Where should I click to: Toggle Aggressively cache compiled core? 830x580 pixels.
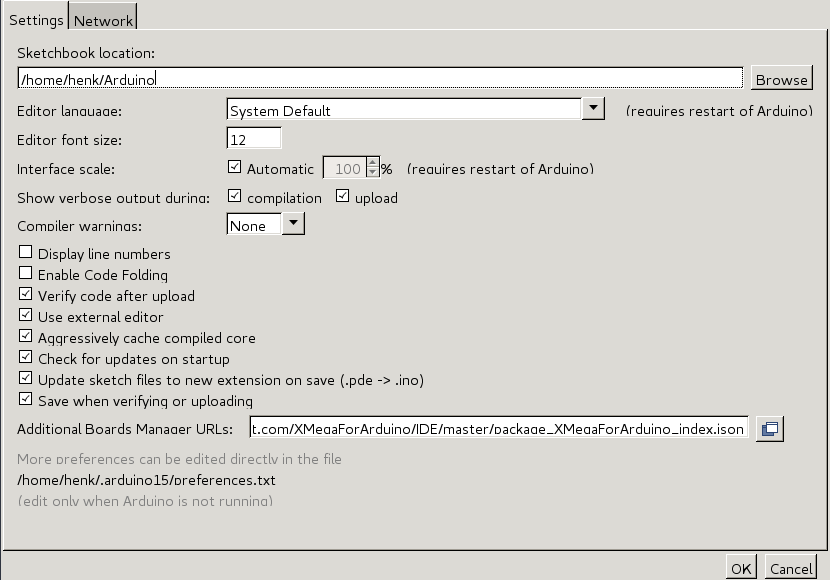coord(25,336)
